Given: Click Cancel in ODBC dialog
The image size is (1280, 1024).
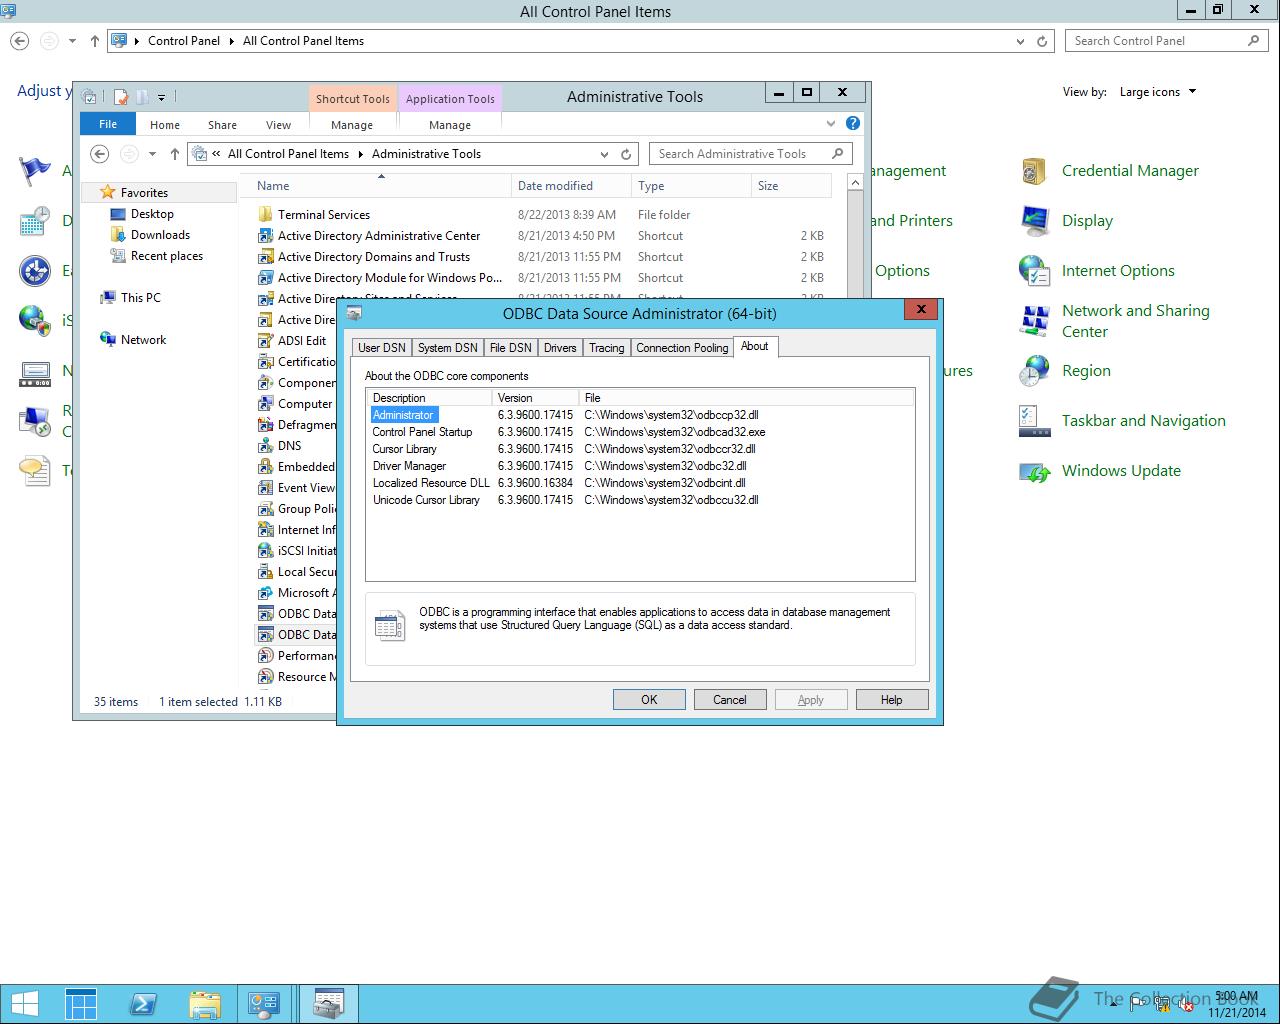Looking at the screenshot, I should (730, 700).
